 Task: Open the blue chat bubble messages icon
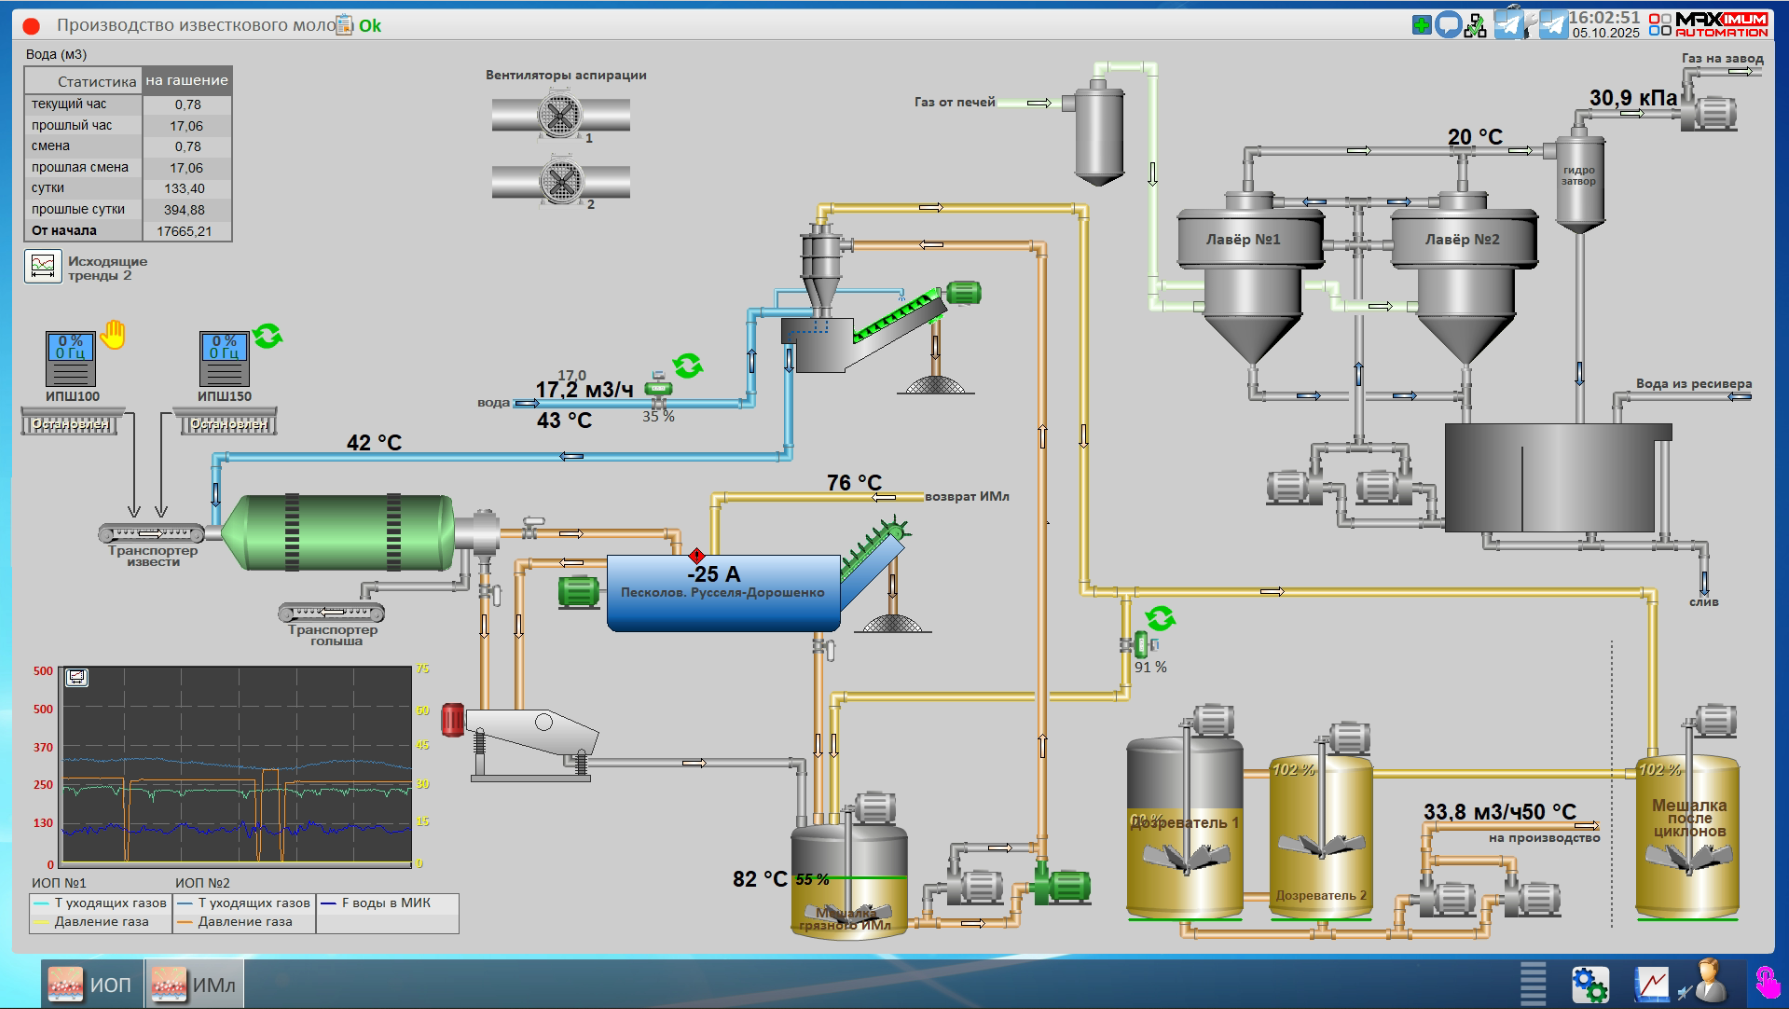1448,25
